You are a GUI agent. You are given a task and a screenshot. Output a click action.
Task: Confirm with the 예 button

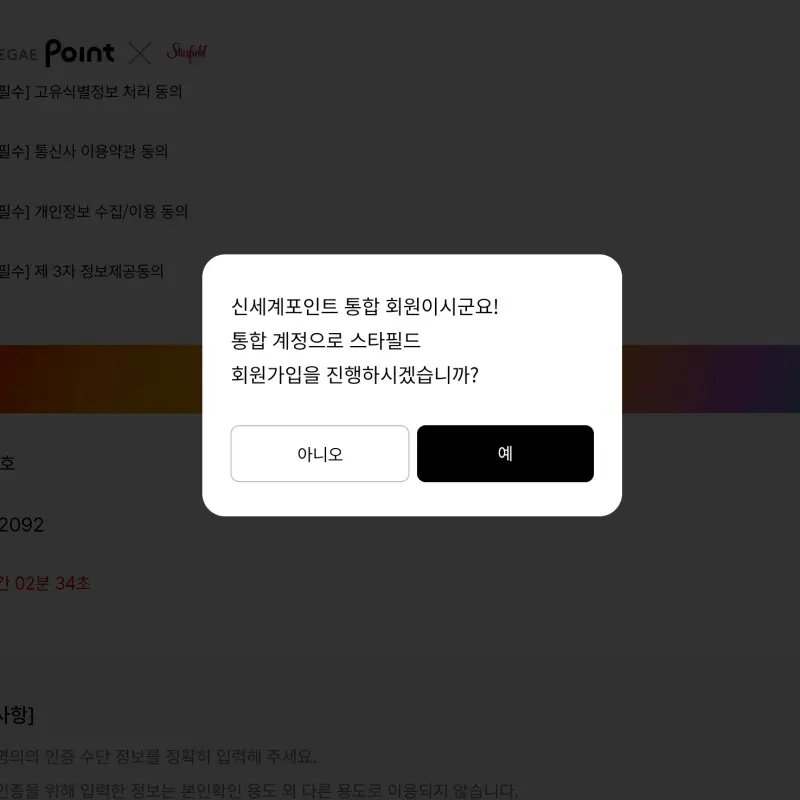pyautogui.click(x=505, y=453)
